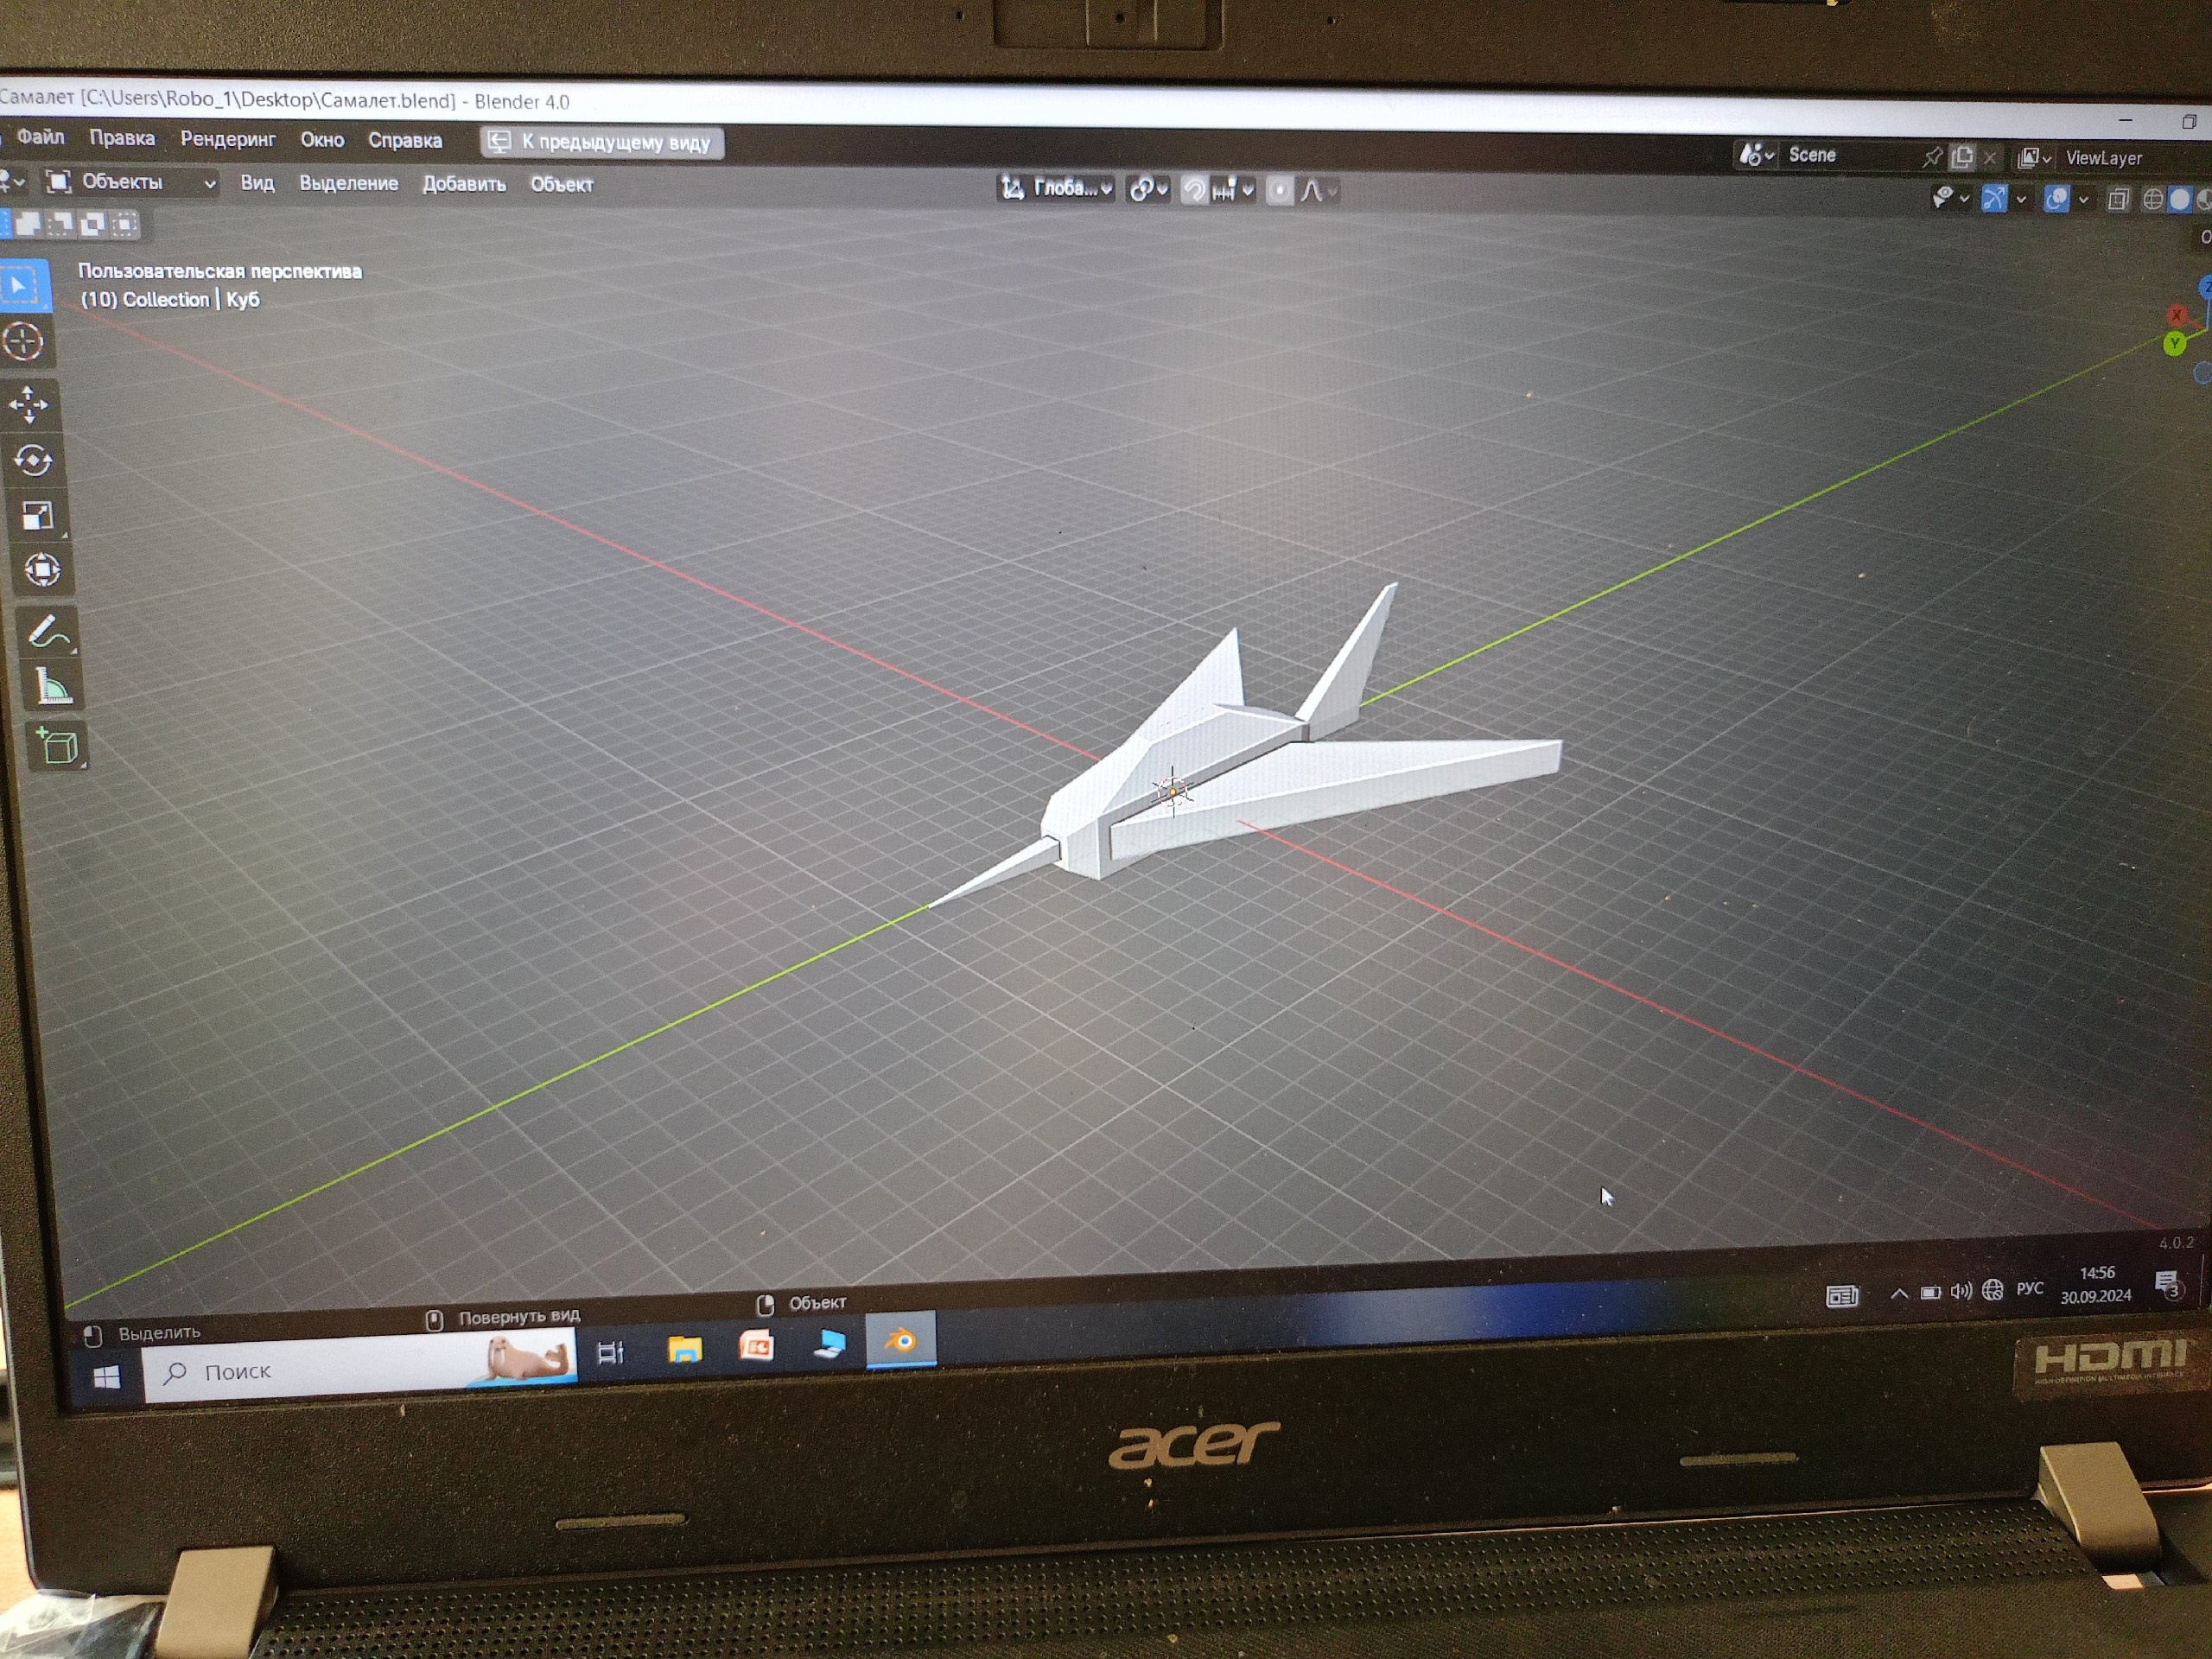Toggle snapping magnet in header

1194,189
